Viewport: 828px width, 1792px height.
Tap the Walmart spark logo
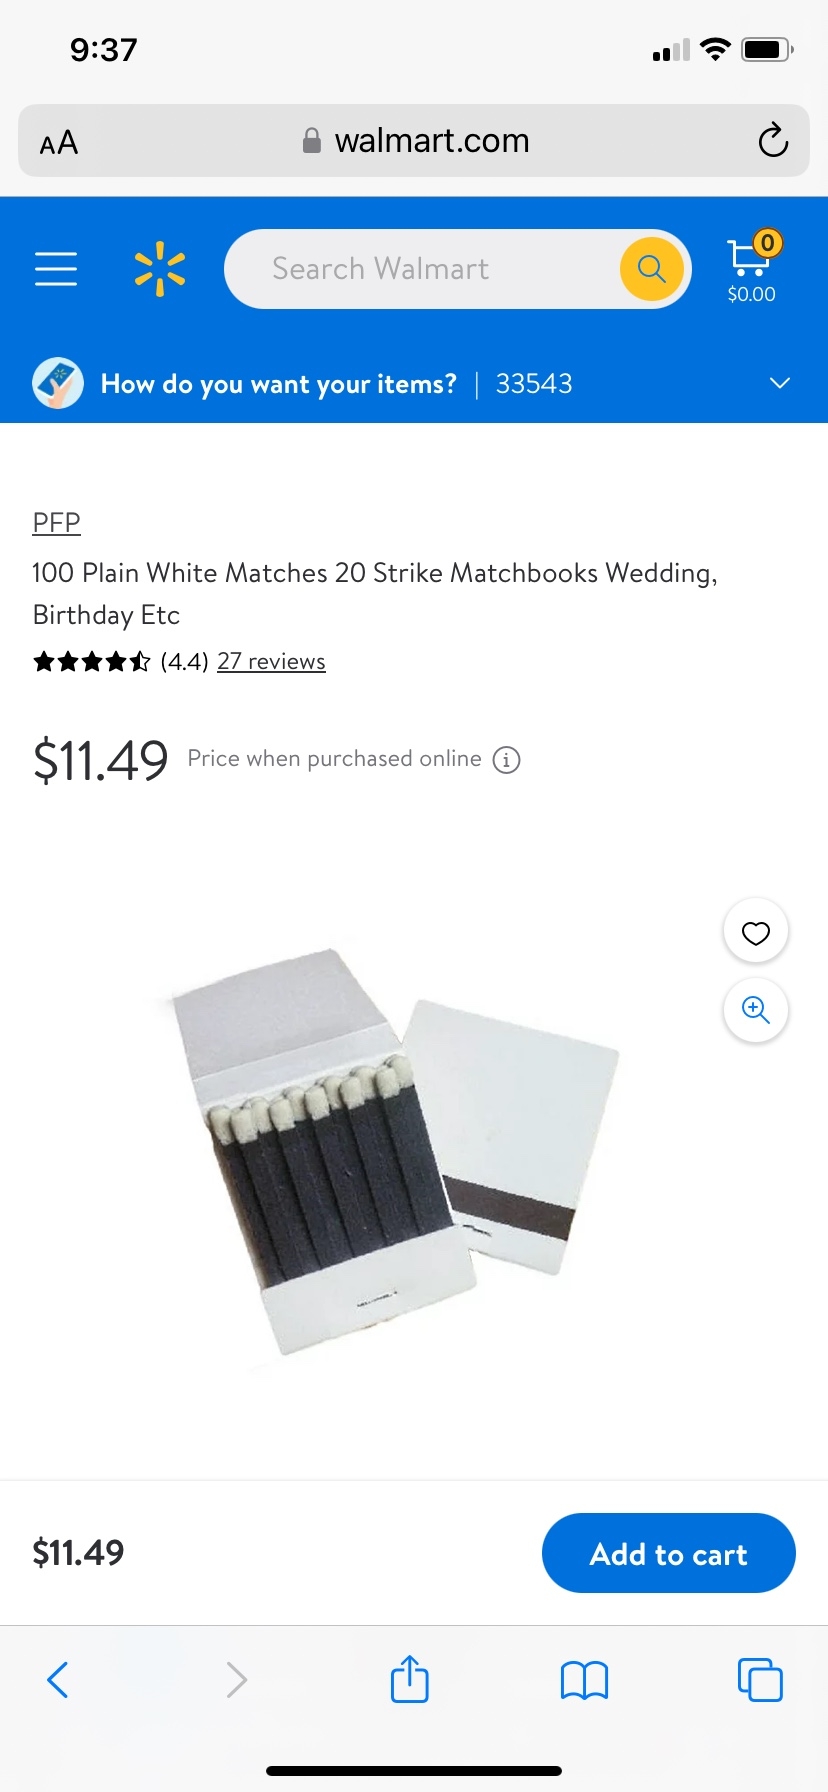click(x=160, y=269)
